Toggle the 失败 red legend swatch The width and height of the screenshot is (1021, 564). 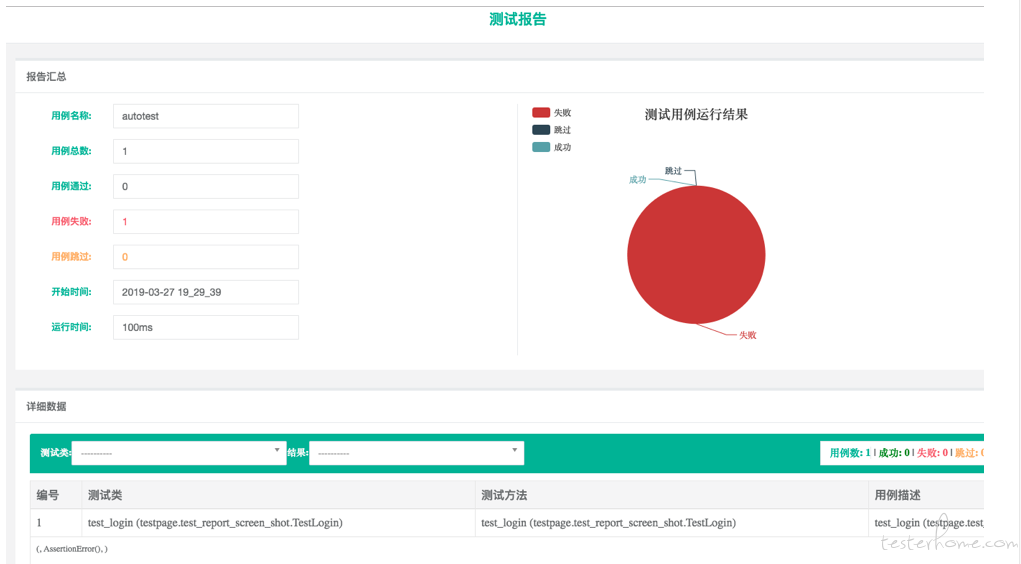(x=541, y=113)
